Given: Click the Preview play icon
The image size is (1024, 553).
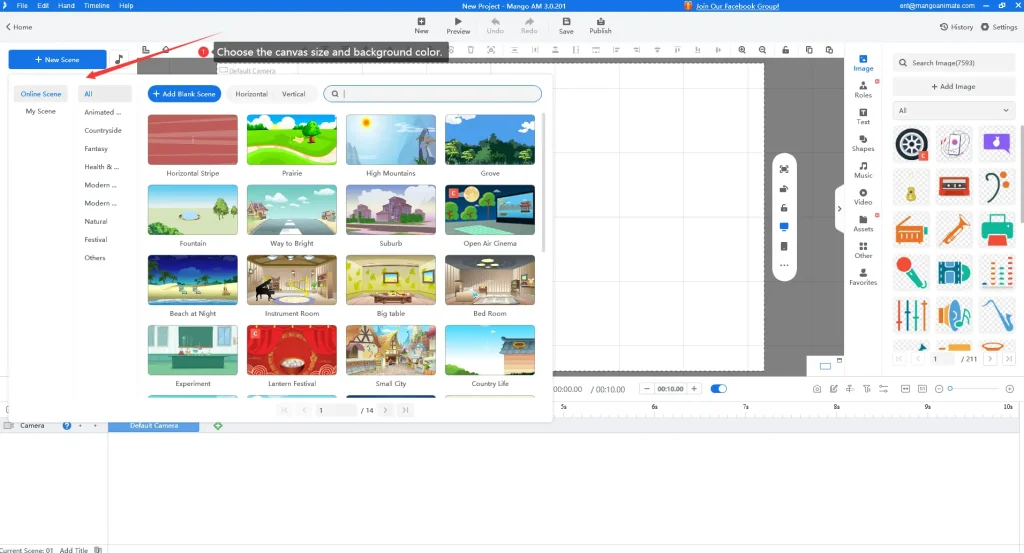Looking at the screenshot, I should (x=458, y=22).
